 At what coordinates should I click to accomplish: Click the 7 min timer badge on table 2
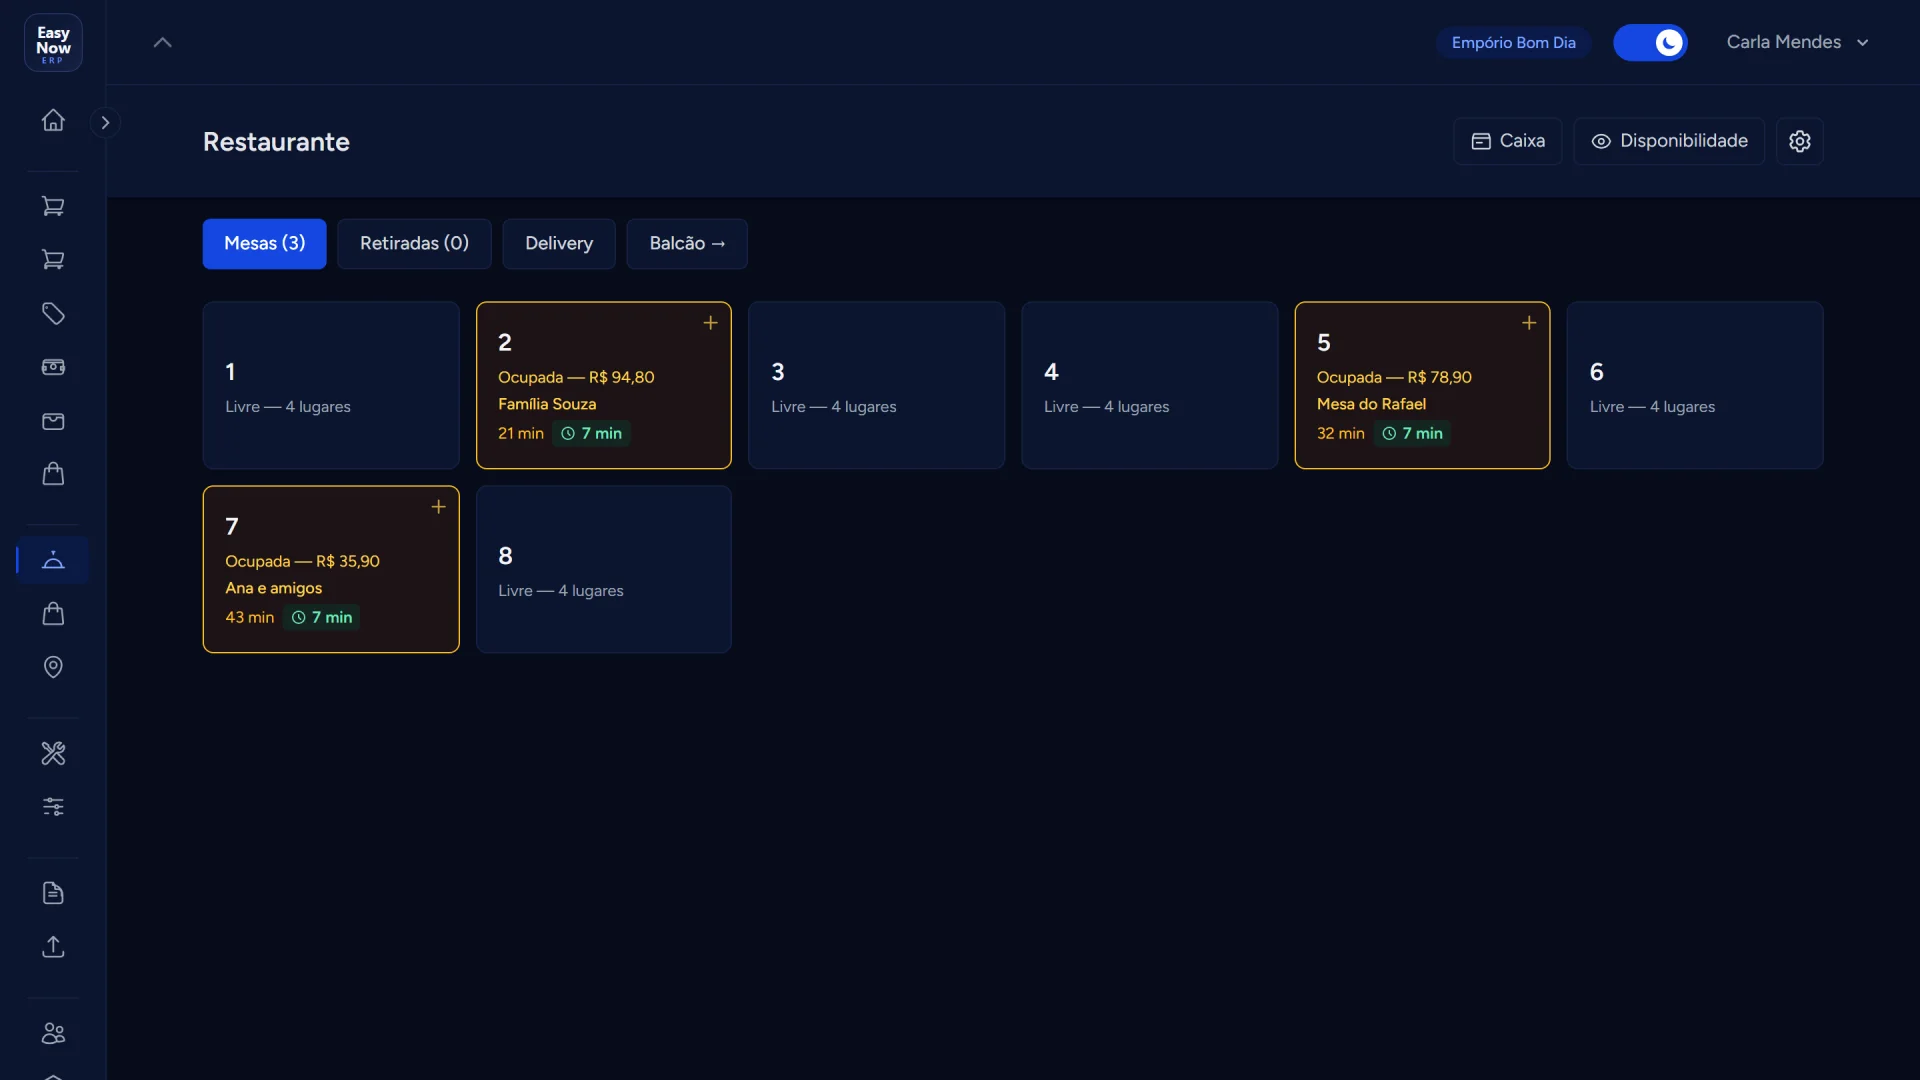pos(591,433)
